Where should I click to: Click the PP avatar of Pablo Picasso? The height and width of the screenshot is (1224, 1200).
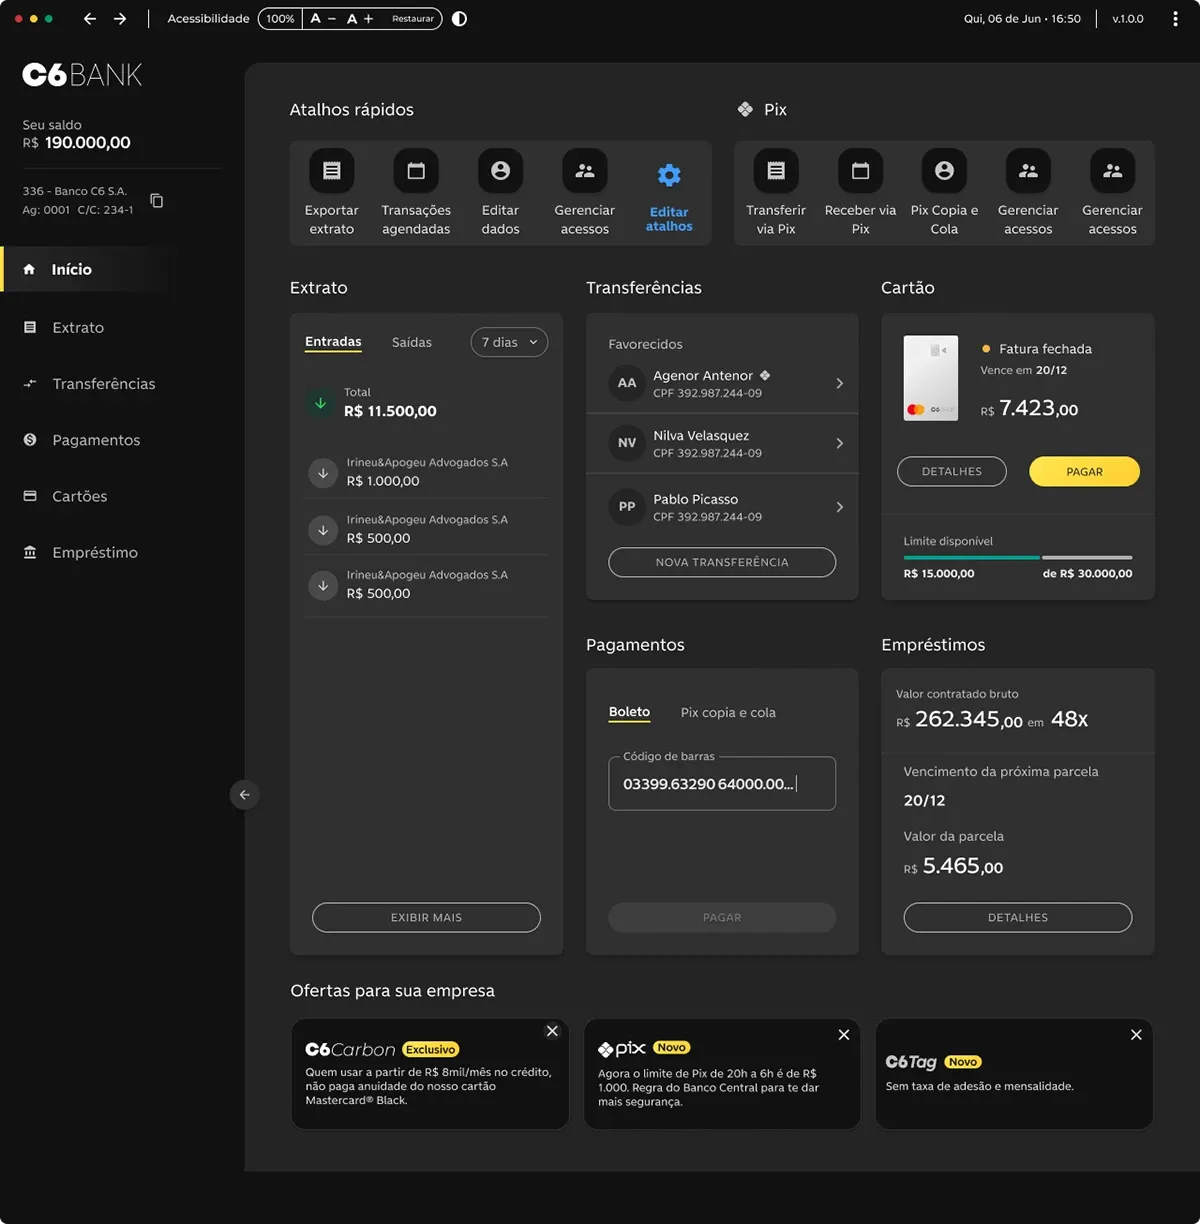(x=627, y=507)
